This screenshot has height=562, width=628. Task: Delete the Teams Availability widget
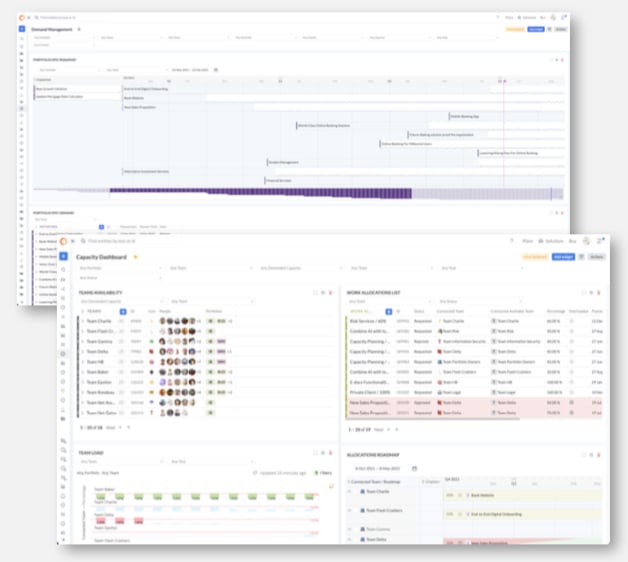[330, 293]
